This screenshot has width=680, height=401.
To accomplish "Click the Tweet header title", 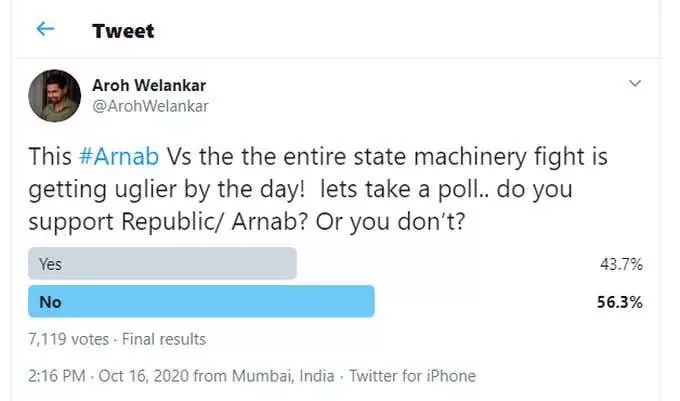I will [x=123, y=31].
